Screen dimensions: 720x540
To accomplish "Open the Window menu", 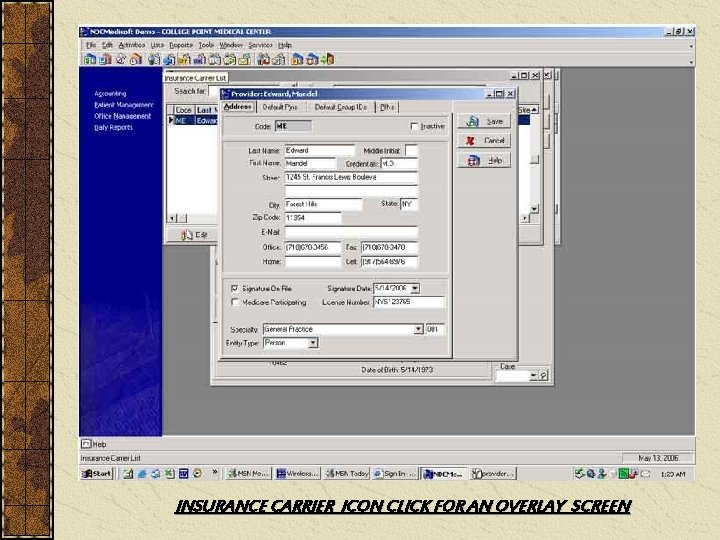I will [x=231, y=45].
